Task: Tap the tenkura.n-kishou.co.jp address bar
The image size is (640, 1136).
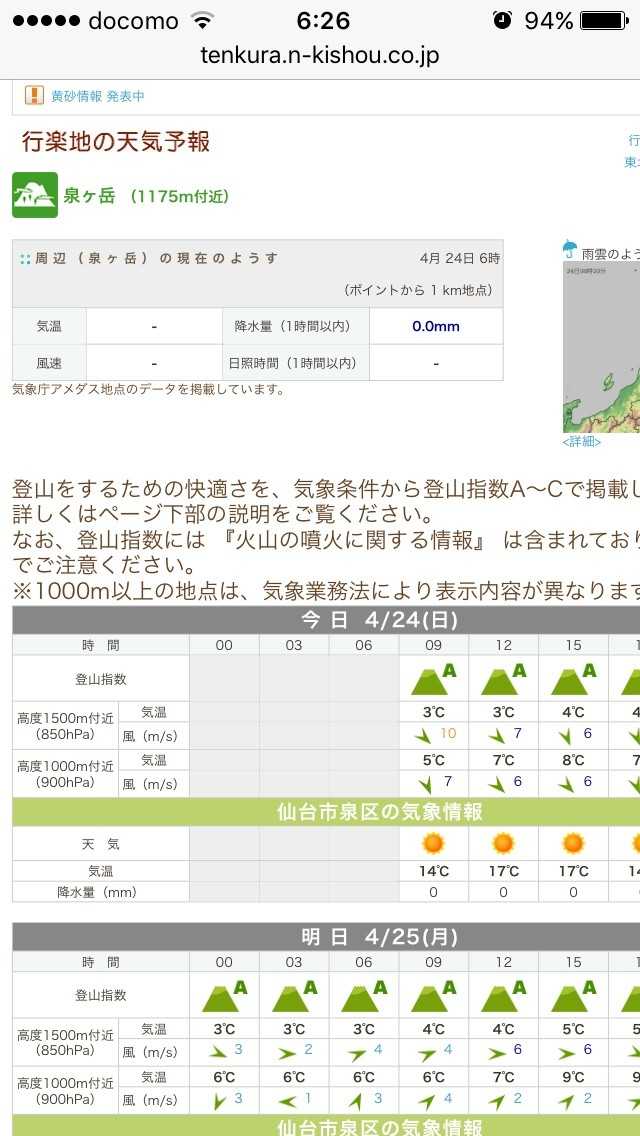Action: tap(320, 55)
